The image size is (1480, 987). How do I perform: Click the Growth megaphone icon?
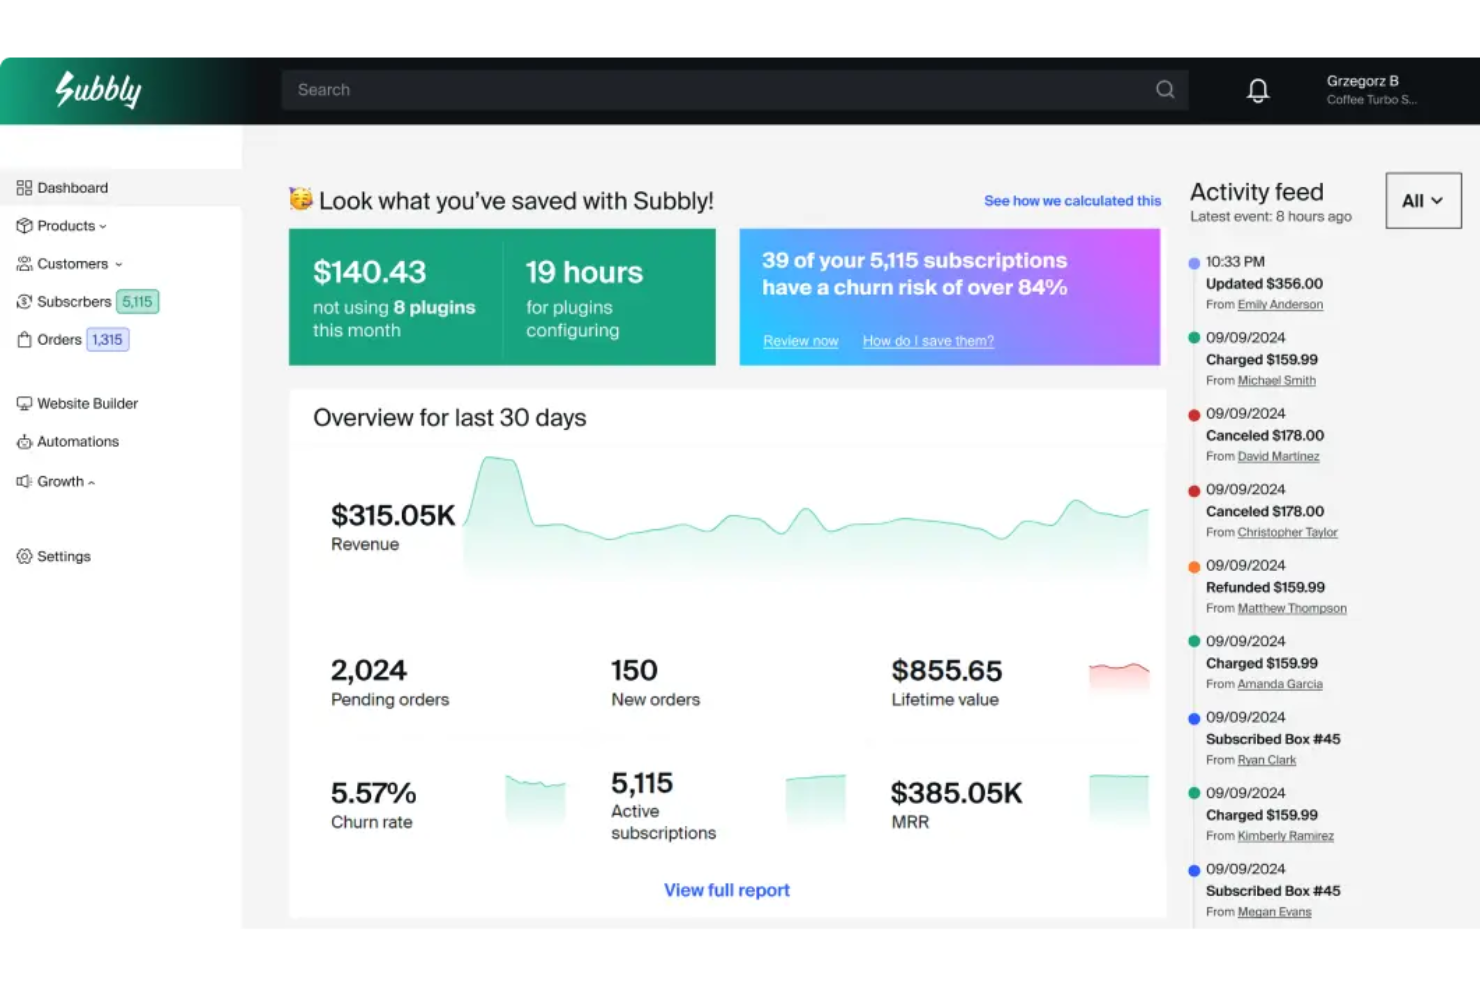tap(24, 481)
